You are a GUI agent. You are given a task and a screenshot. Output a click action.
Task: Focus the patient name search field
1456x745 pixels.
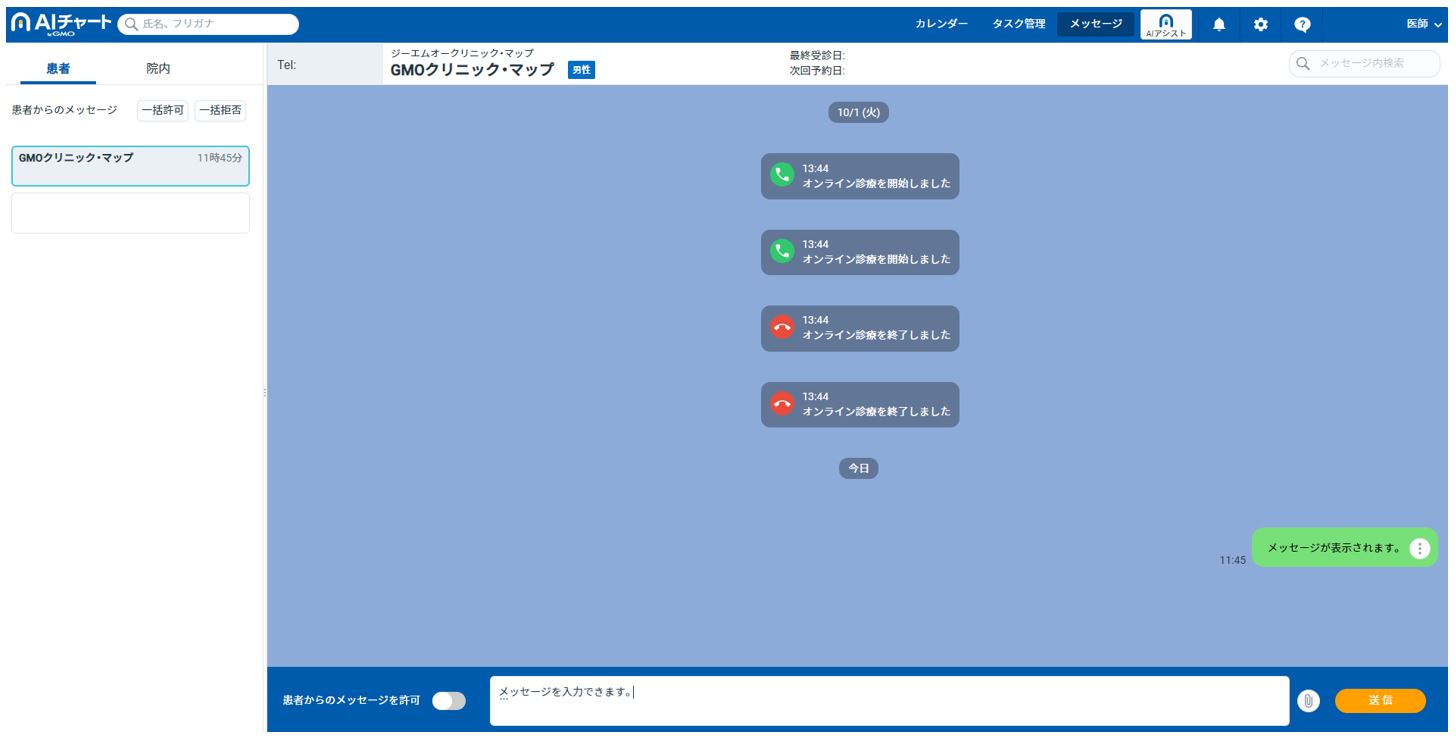coord(208,23)
